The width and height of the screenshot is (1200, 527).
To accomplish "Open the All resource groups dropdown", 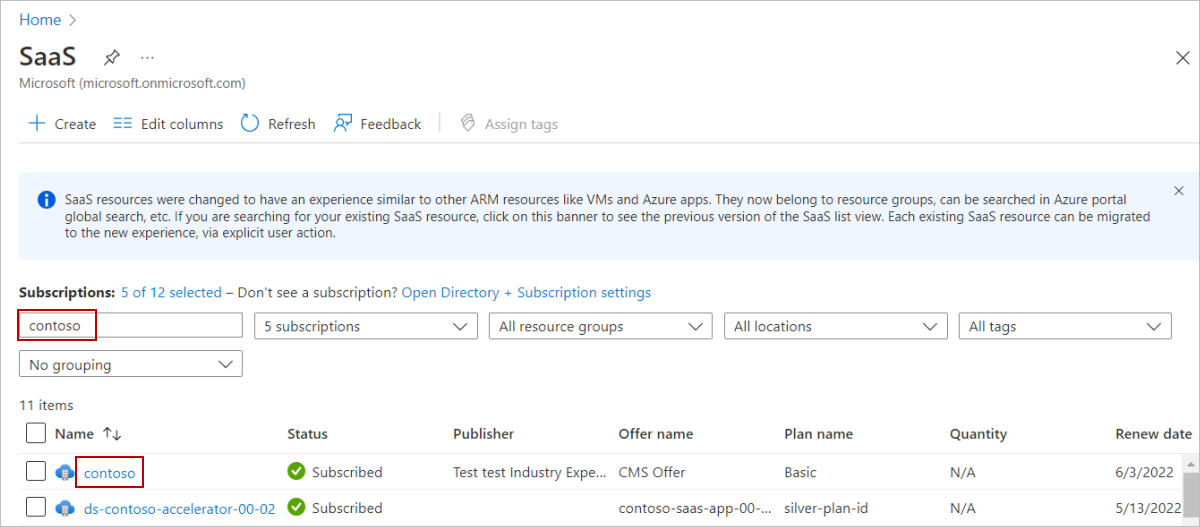I will point(600,326).
